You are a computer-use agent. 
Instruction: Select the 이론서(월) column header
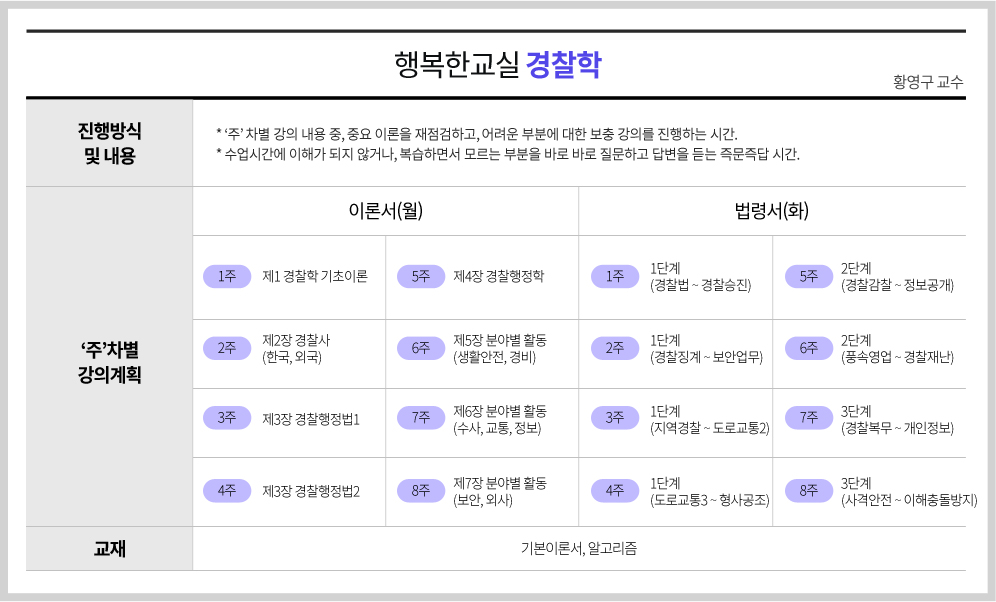[x=385, y=211]
